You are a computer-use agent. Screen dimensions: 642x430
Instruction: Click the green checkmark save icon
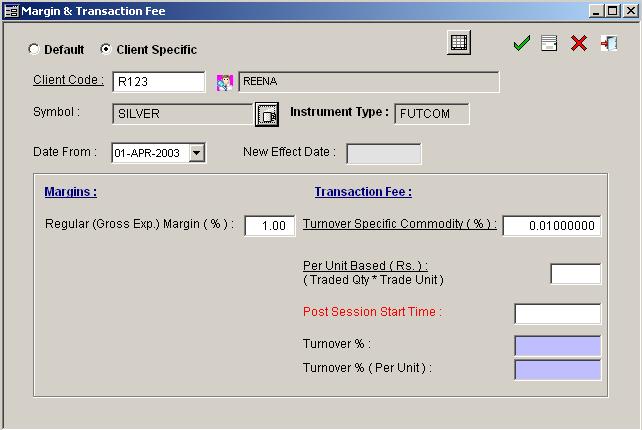[x=520, y=44]
